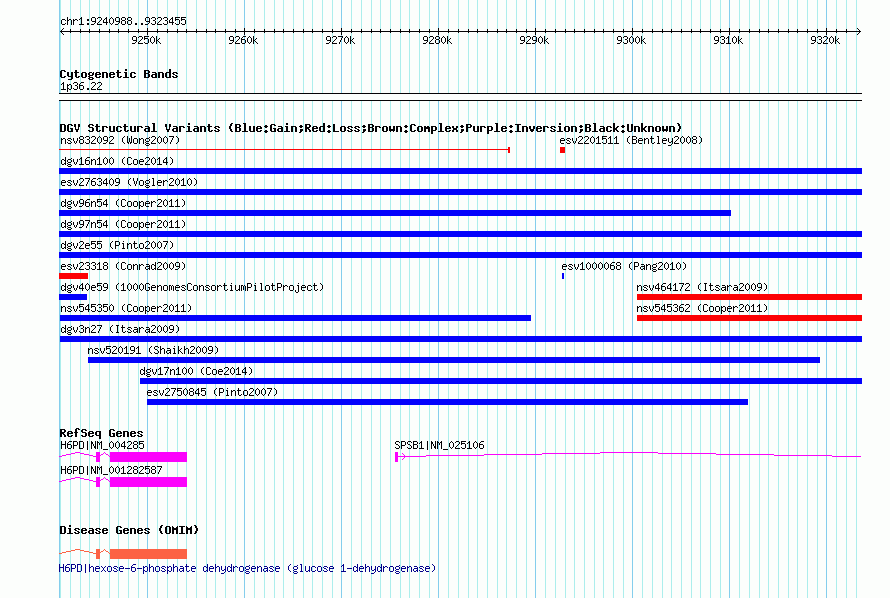This screenshot has height=598, width=890.
Task: Click the 9310k ruler tick label
Action: [728, 40]
